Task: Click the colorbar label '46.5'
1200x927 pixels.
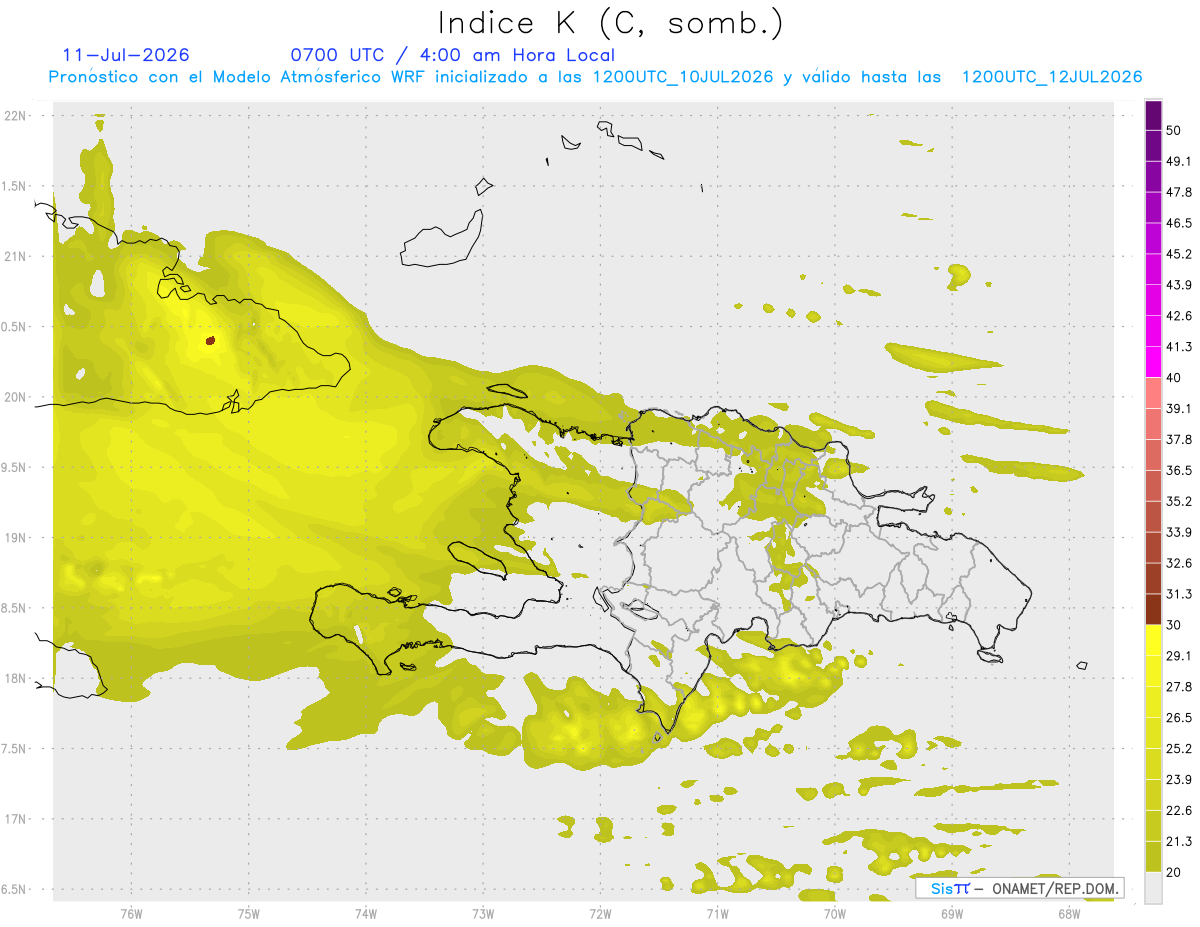Action: [x=1179, y=223]
